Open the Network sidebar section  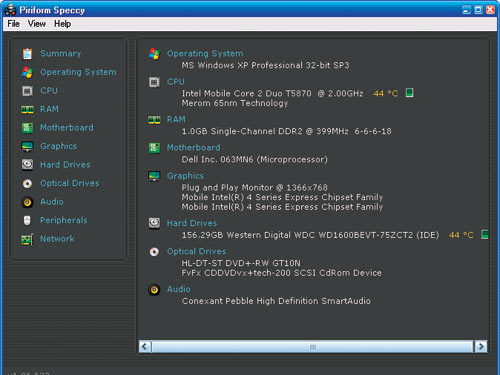(57, 239)
